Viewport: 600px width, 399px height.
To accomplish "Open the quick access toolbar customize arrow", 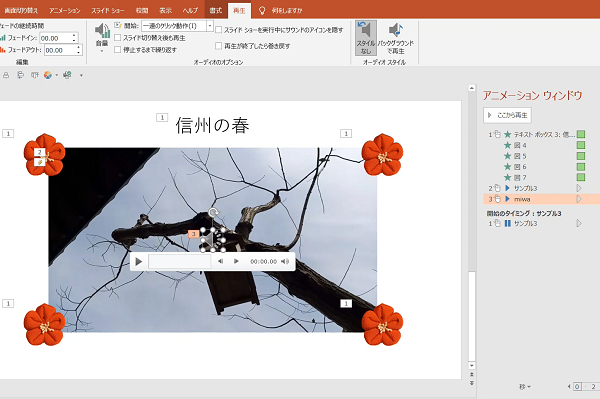I will [x=81, y=75].
